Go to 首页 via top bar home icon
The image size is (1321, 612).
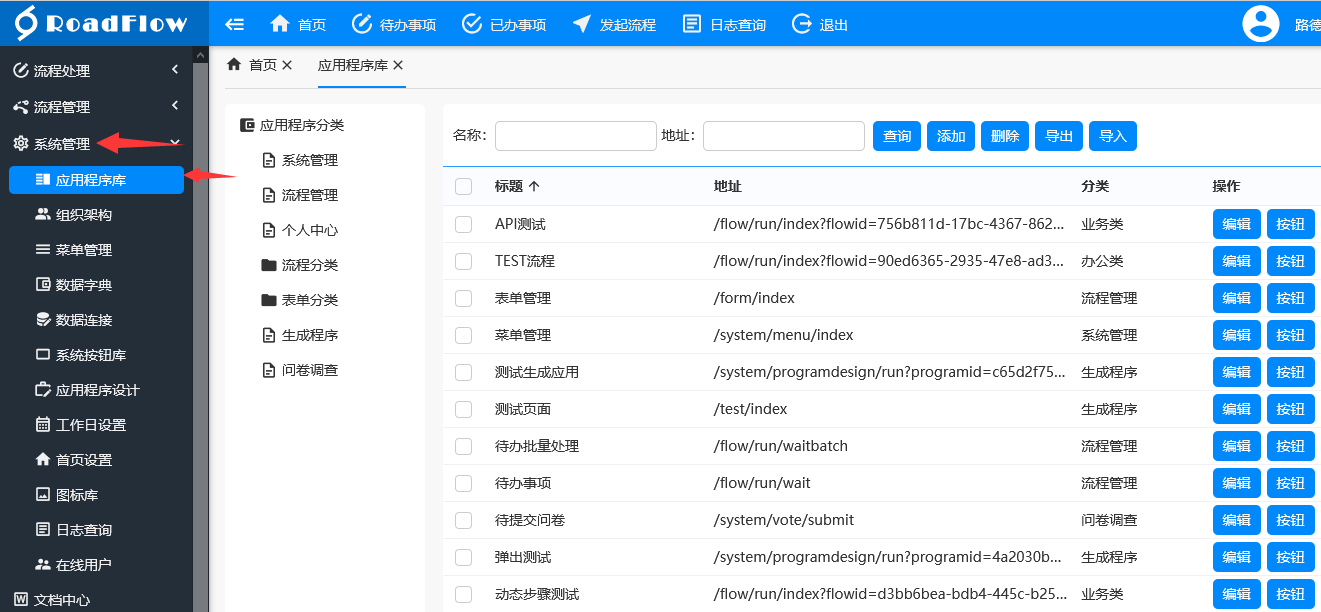(298, 24)
